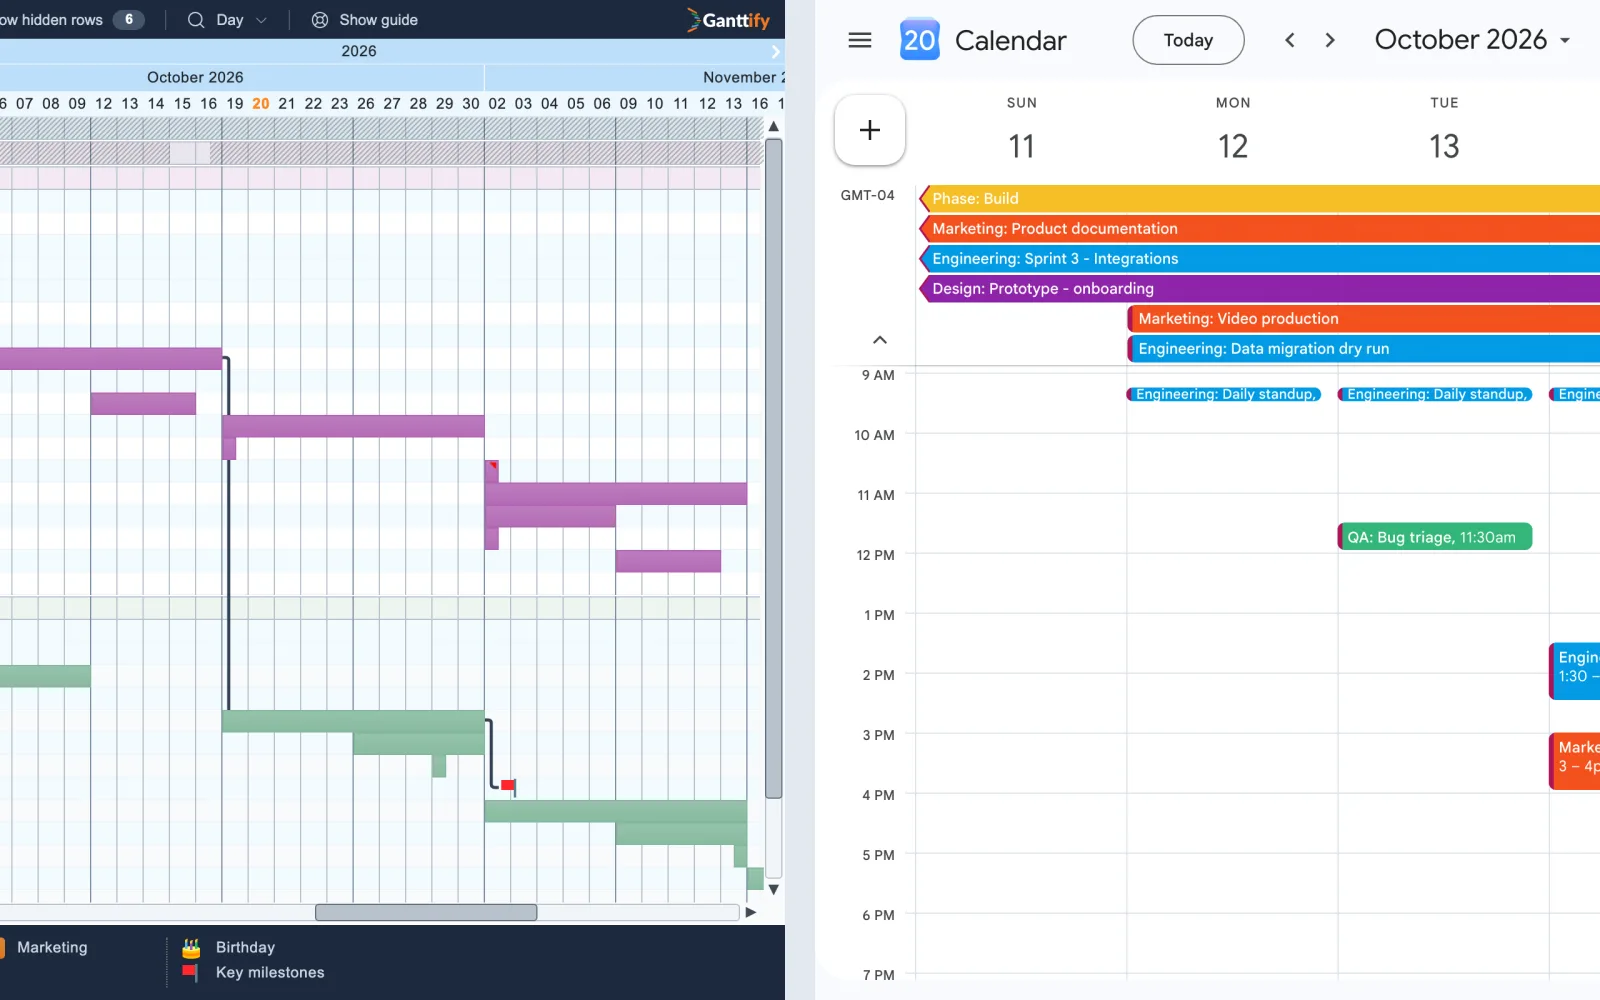Image resolution: width=1600 pixels, height=1000 pixels.
Task: Click the Marketing legend label
Action: 52,947
